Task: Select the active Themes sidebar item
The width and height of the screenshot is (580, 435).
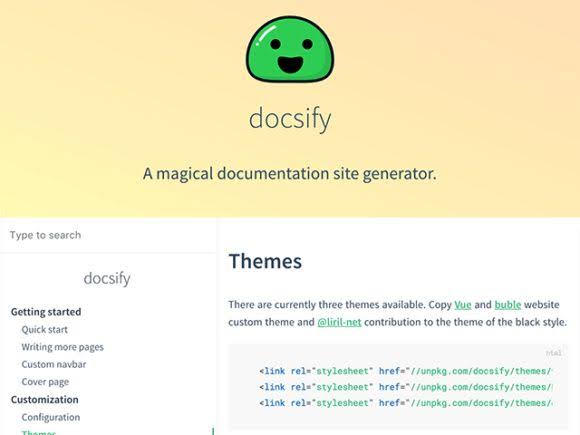Action: point(38,432)
